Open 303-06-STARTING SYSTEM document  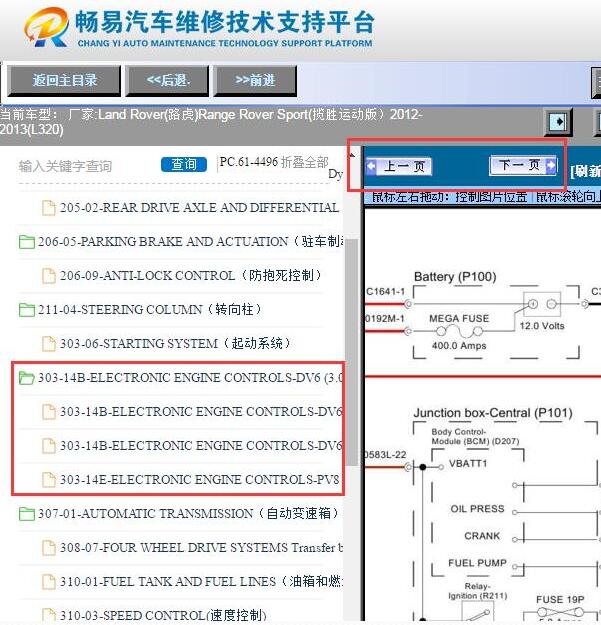click(175, 343)
